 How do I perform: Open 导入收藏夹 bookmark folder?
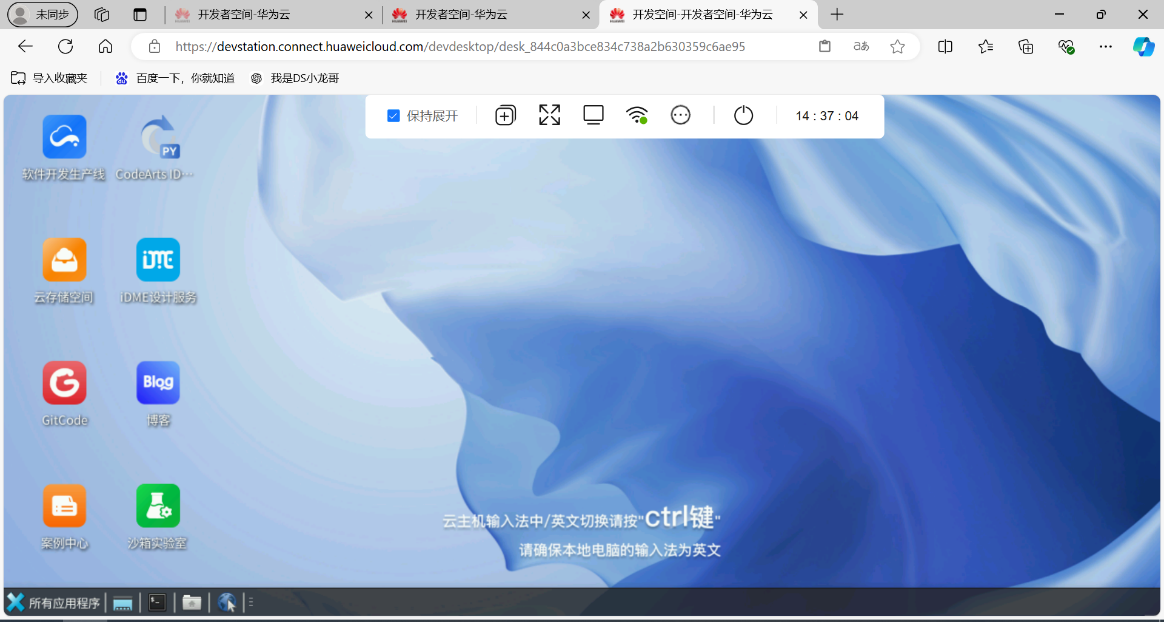click(49, 78)
